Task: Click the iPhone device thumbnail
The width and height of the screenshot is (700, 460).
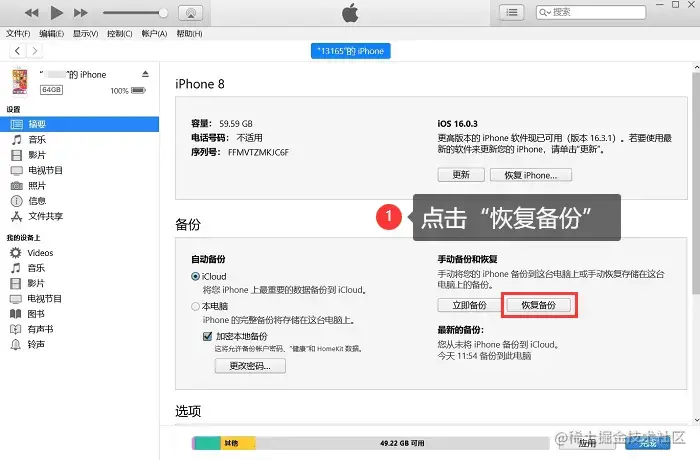Action: [x=20, y=81]
